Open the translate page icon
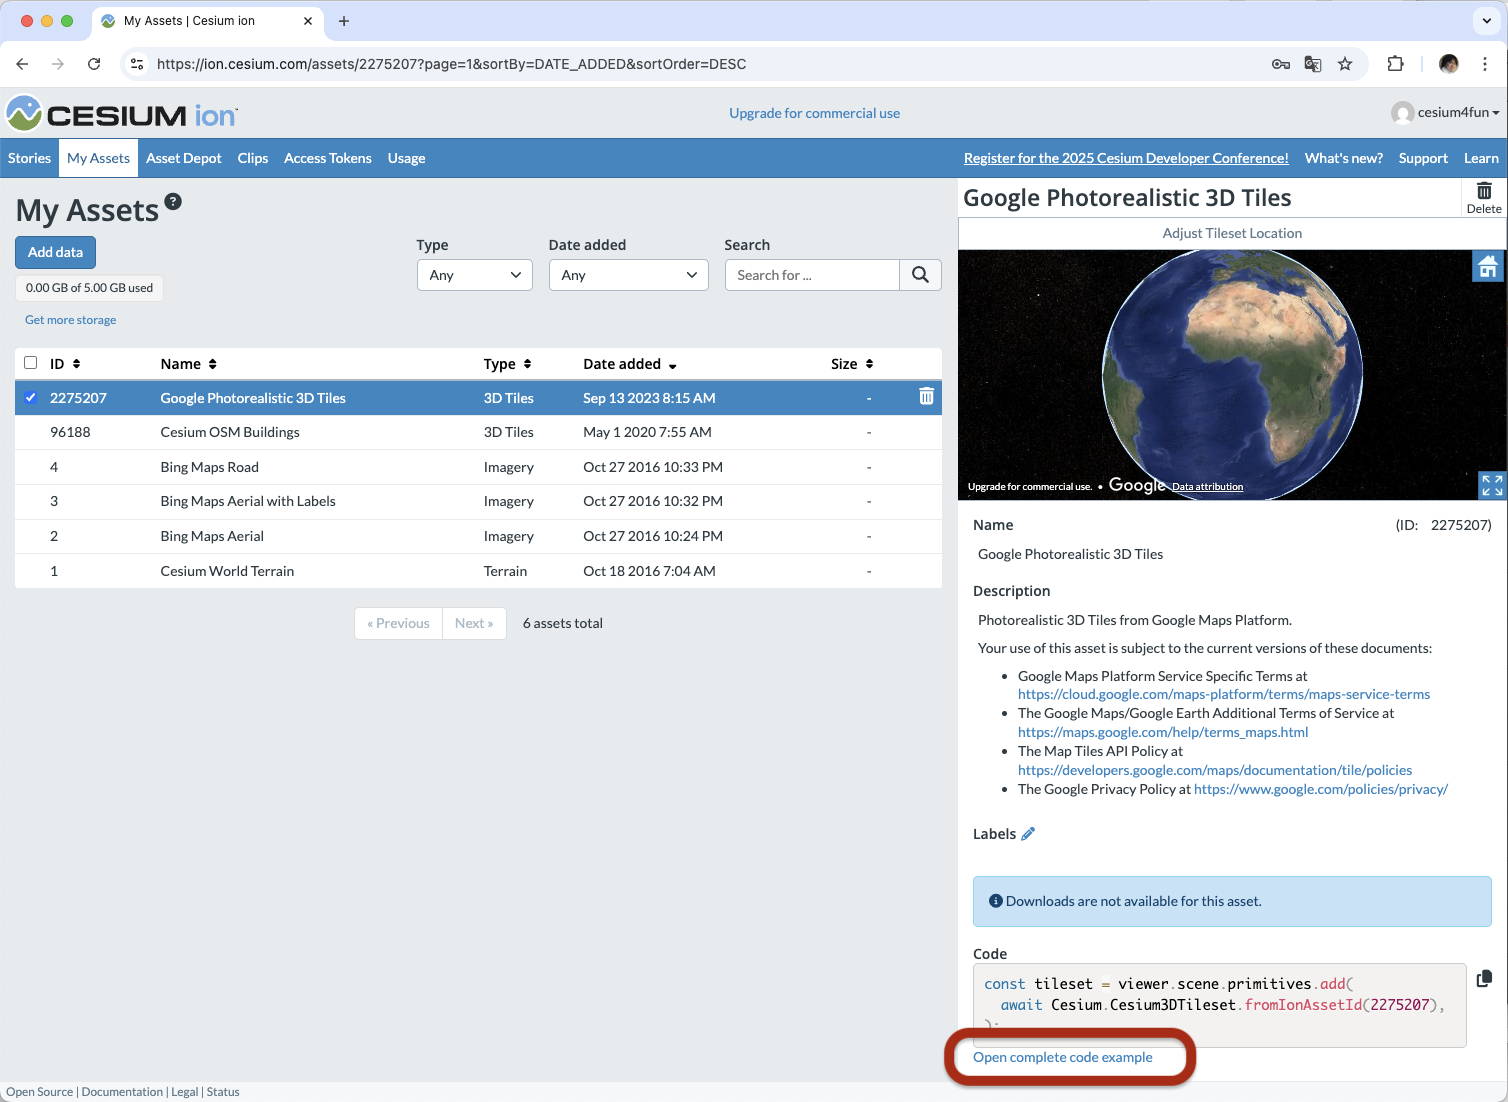This screenshot has width=1508, height=1102. (x=1313, y=64)
